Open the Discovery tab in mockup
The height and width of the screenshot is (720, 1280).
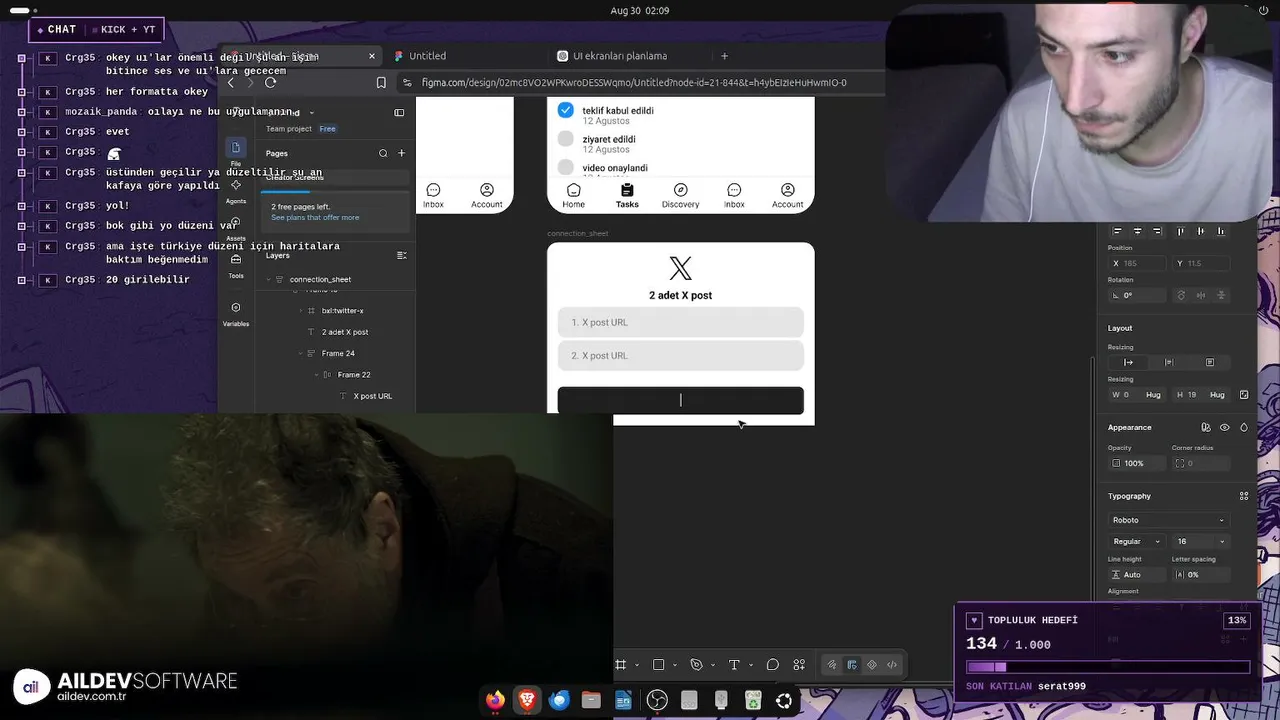680,195
